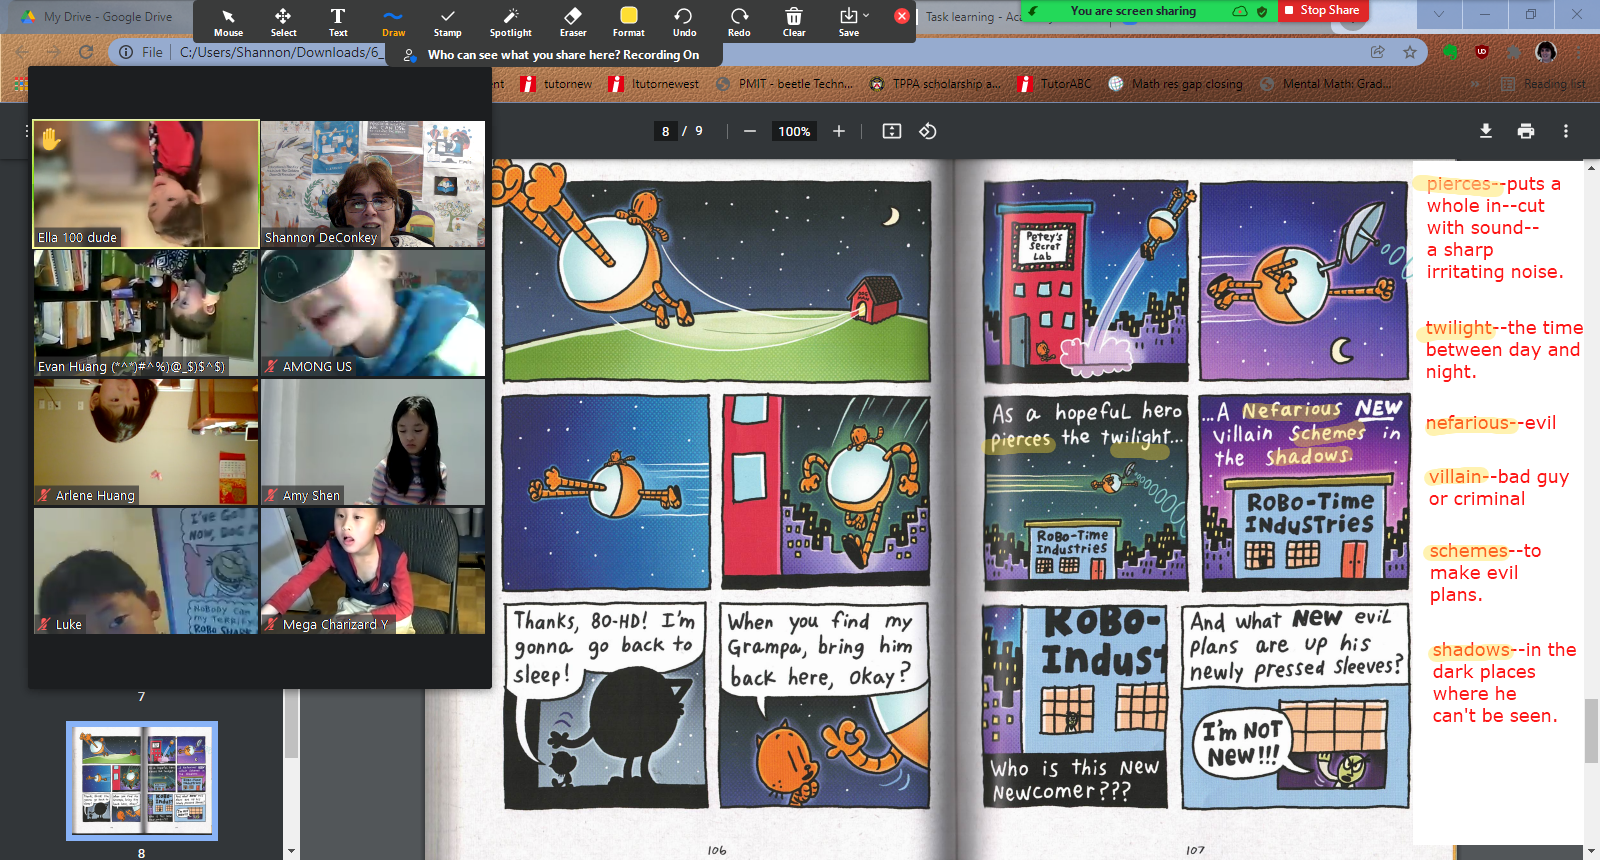Viewport: 1600px width, 860px height.
Task: Edit the 100% zoom level field
Action: (x=794, y=131)
